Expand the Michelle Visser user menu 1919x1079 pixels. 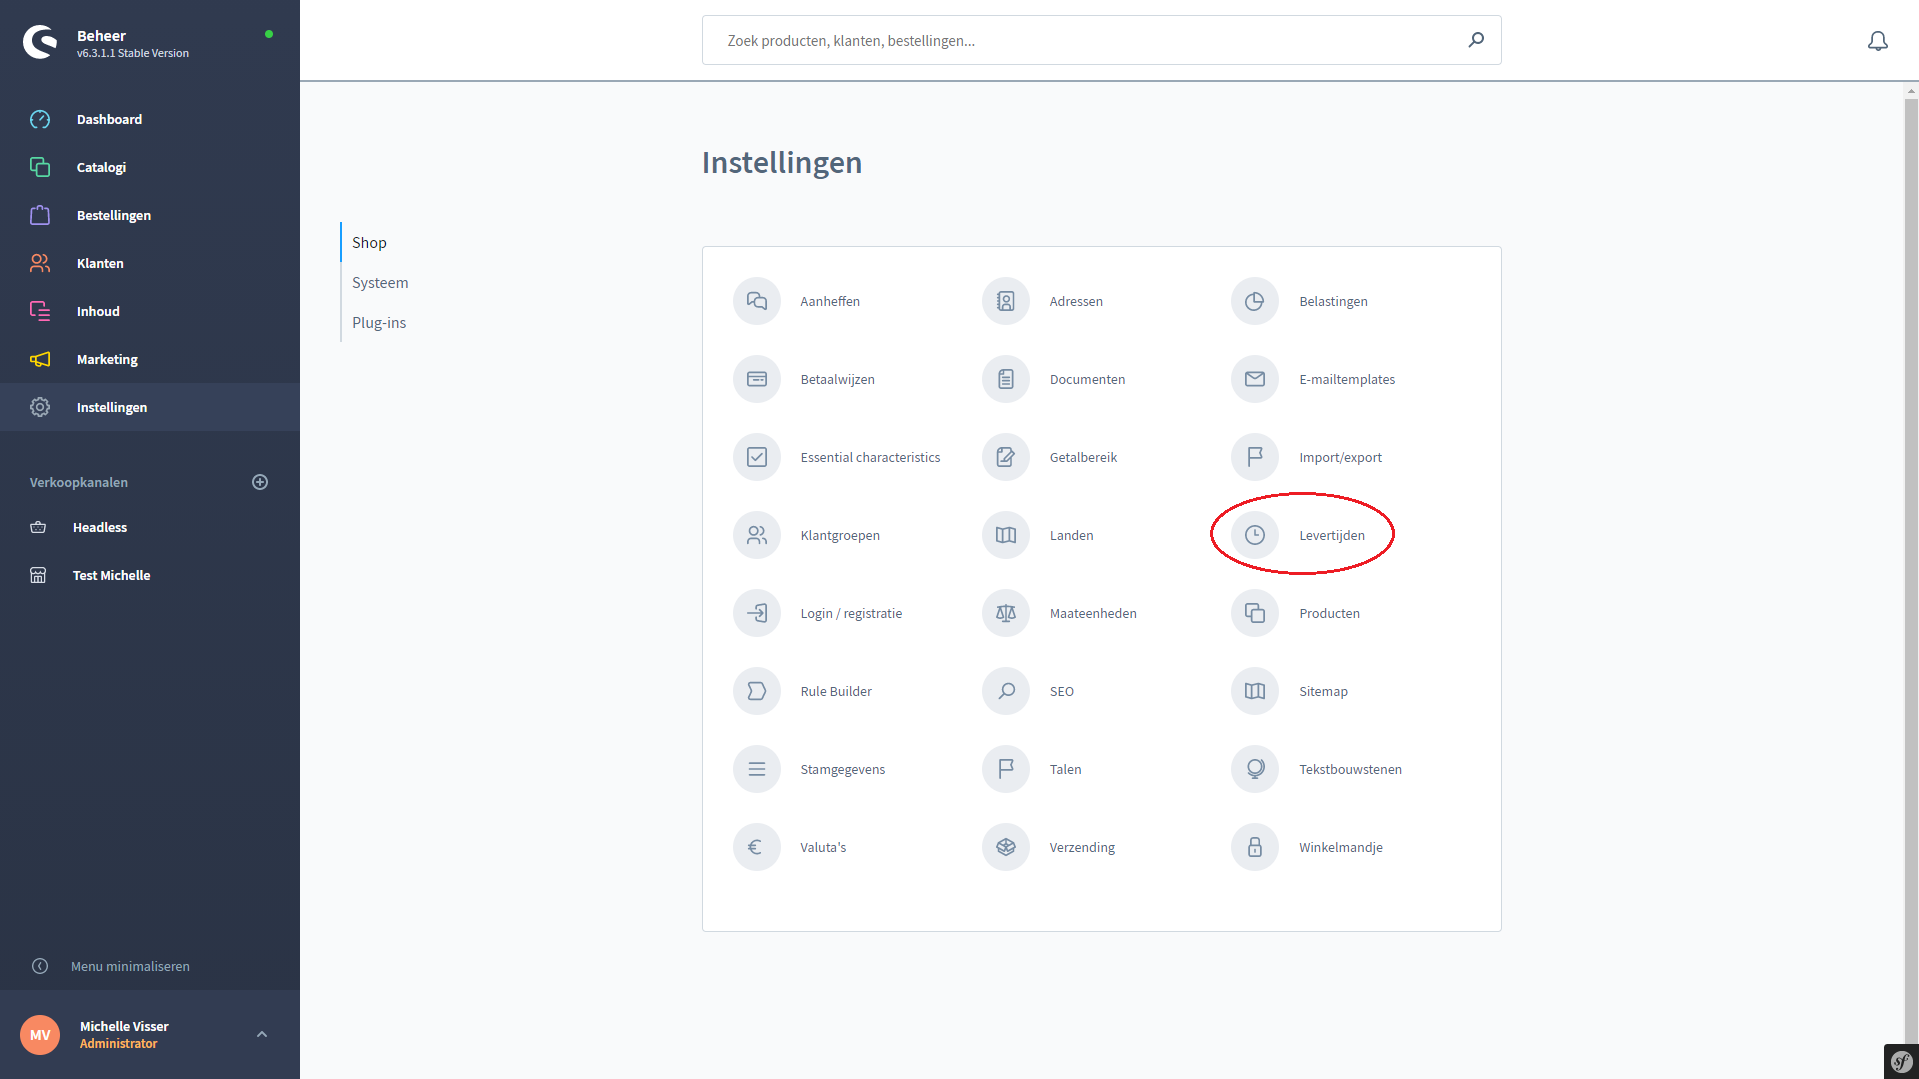coord(262,1034)
